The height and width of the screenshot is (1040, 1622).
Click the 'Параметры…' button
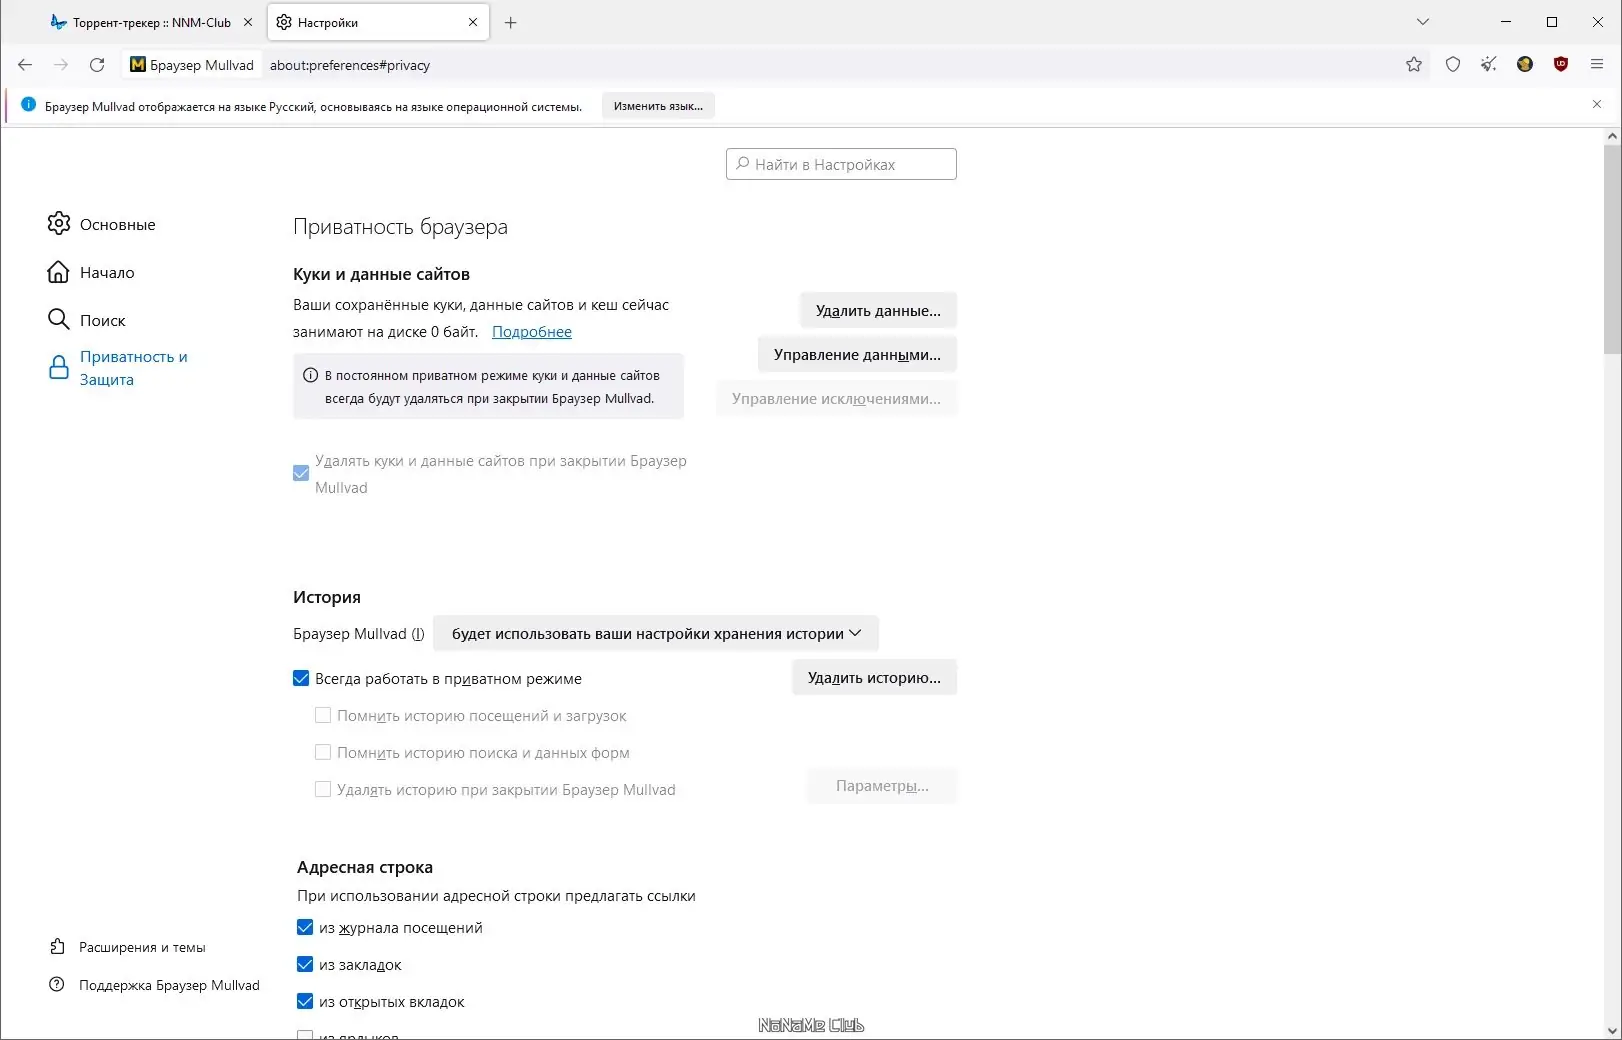point(882,785)
